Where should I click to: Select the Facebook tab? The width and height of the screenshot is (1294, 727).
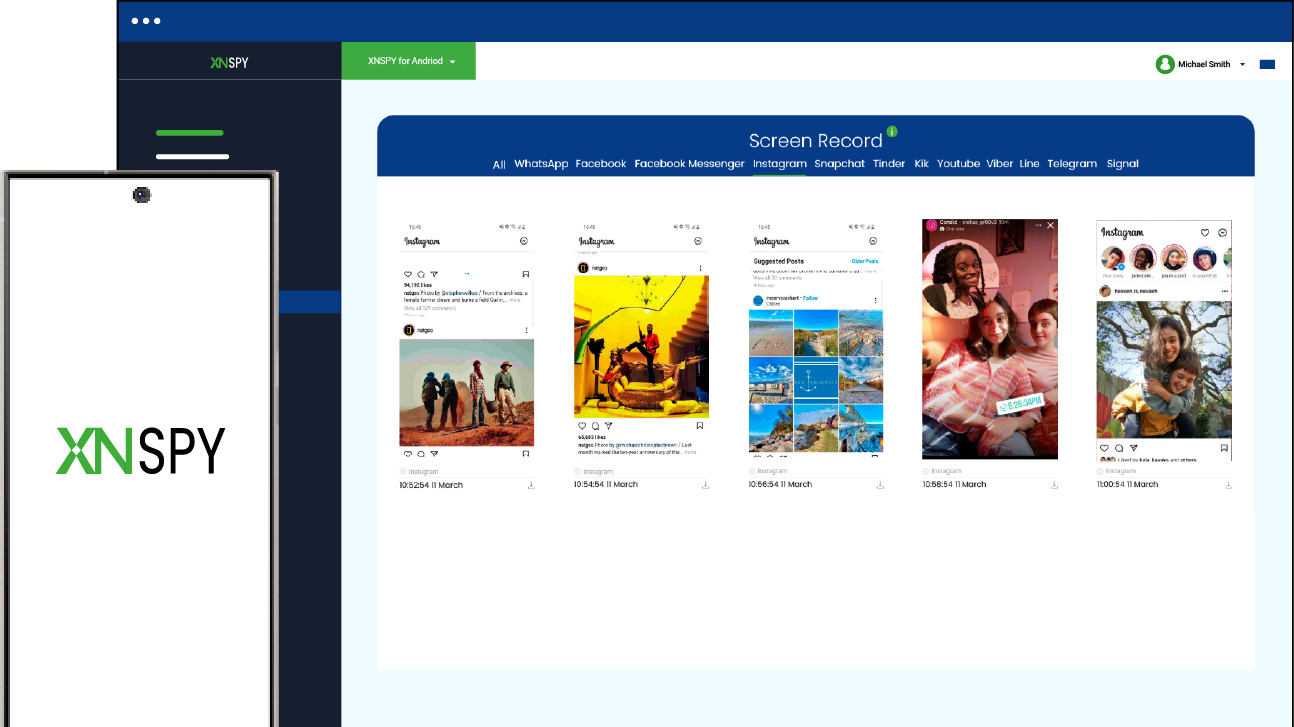pyautogui.click(x=601, y=164)
